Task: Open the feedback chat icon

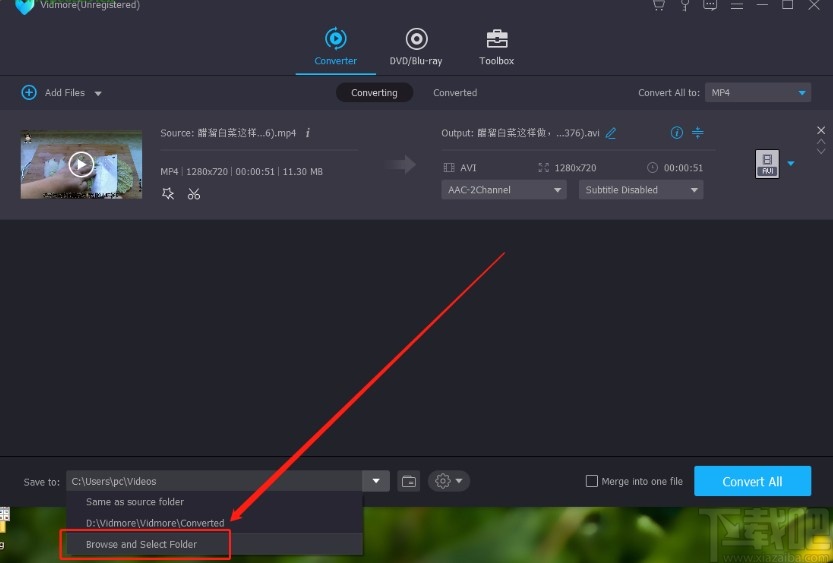Action: [710, 5]
